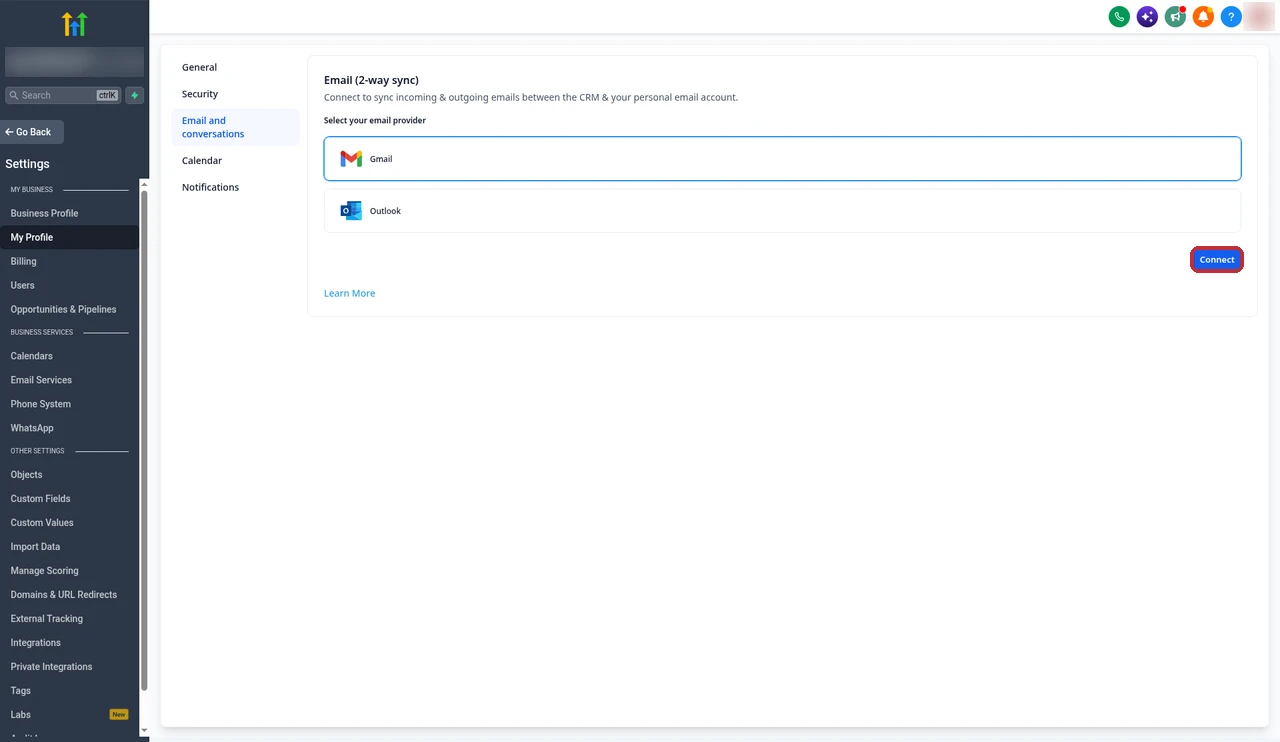Open My Profile settings
Image resolution: width=1280 pixels, height=742 pixels.
pos(70,237)
